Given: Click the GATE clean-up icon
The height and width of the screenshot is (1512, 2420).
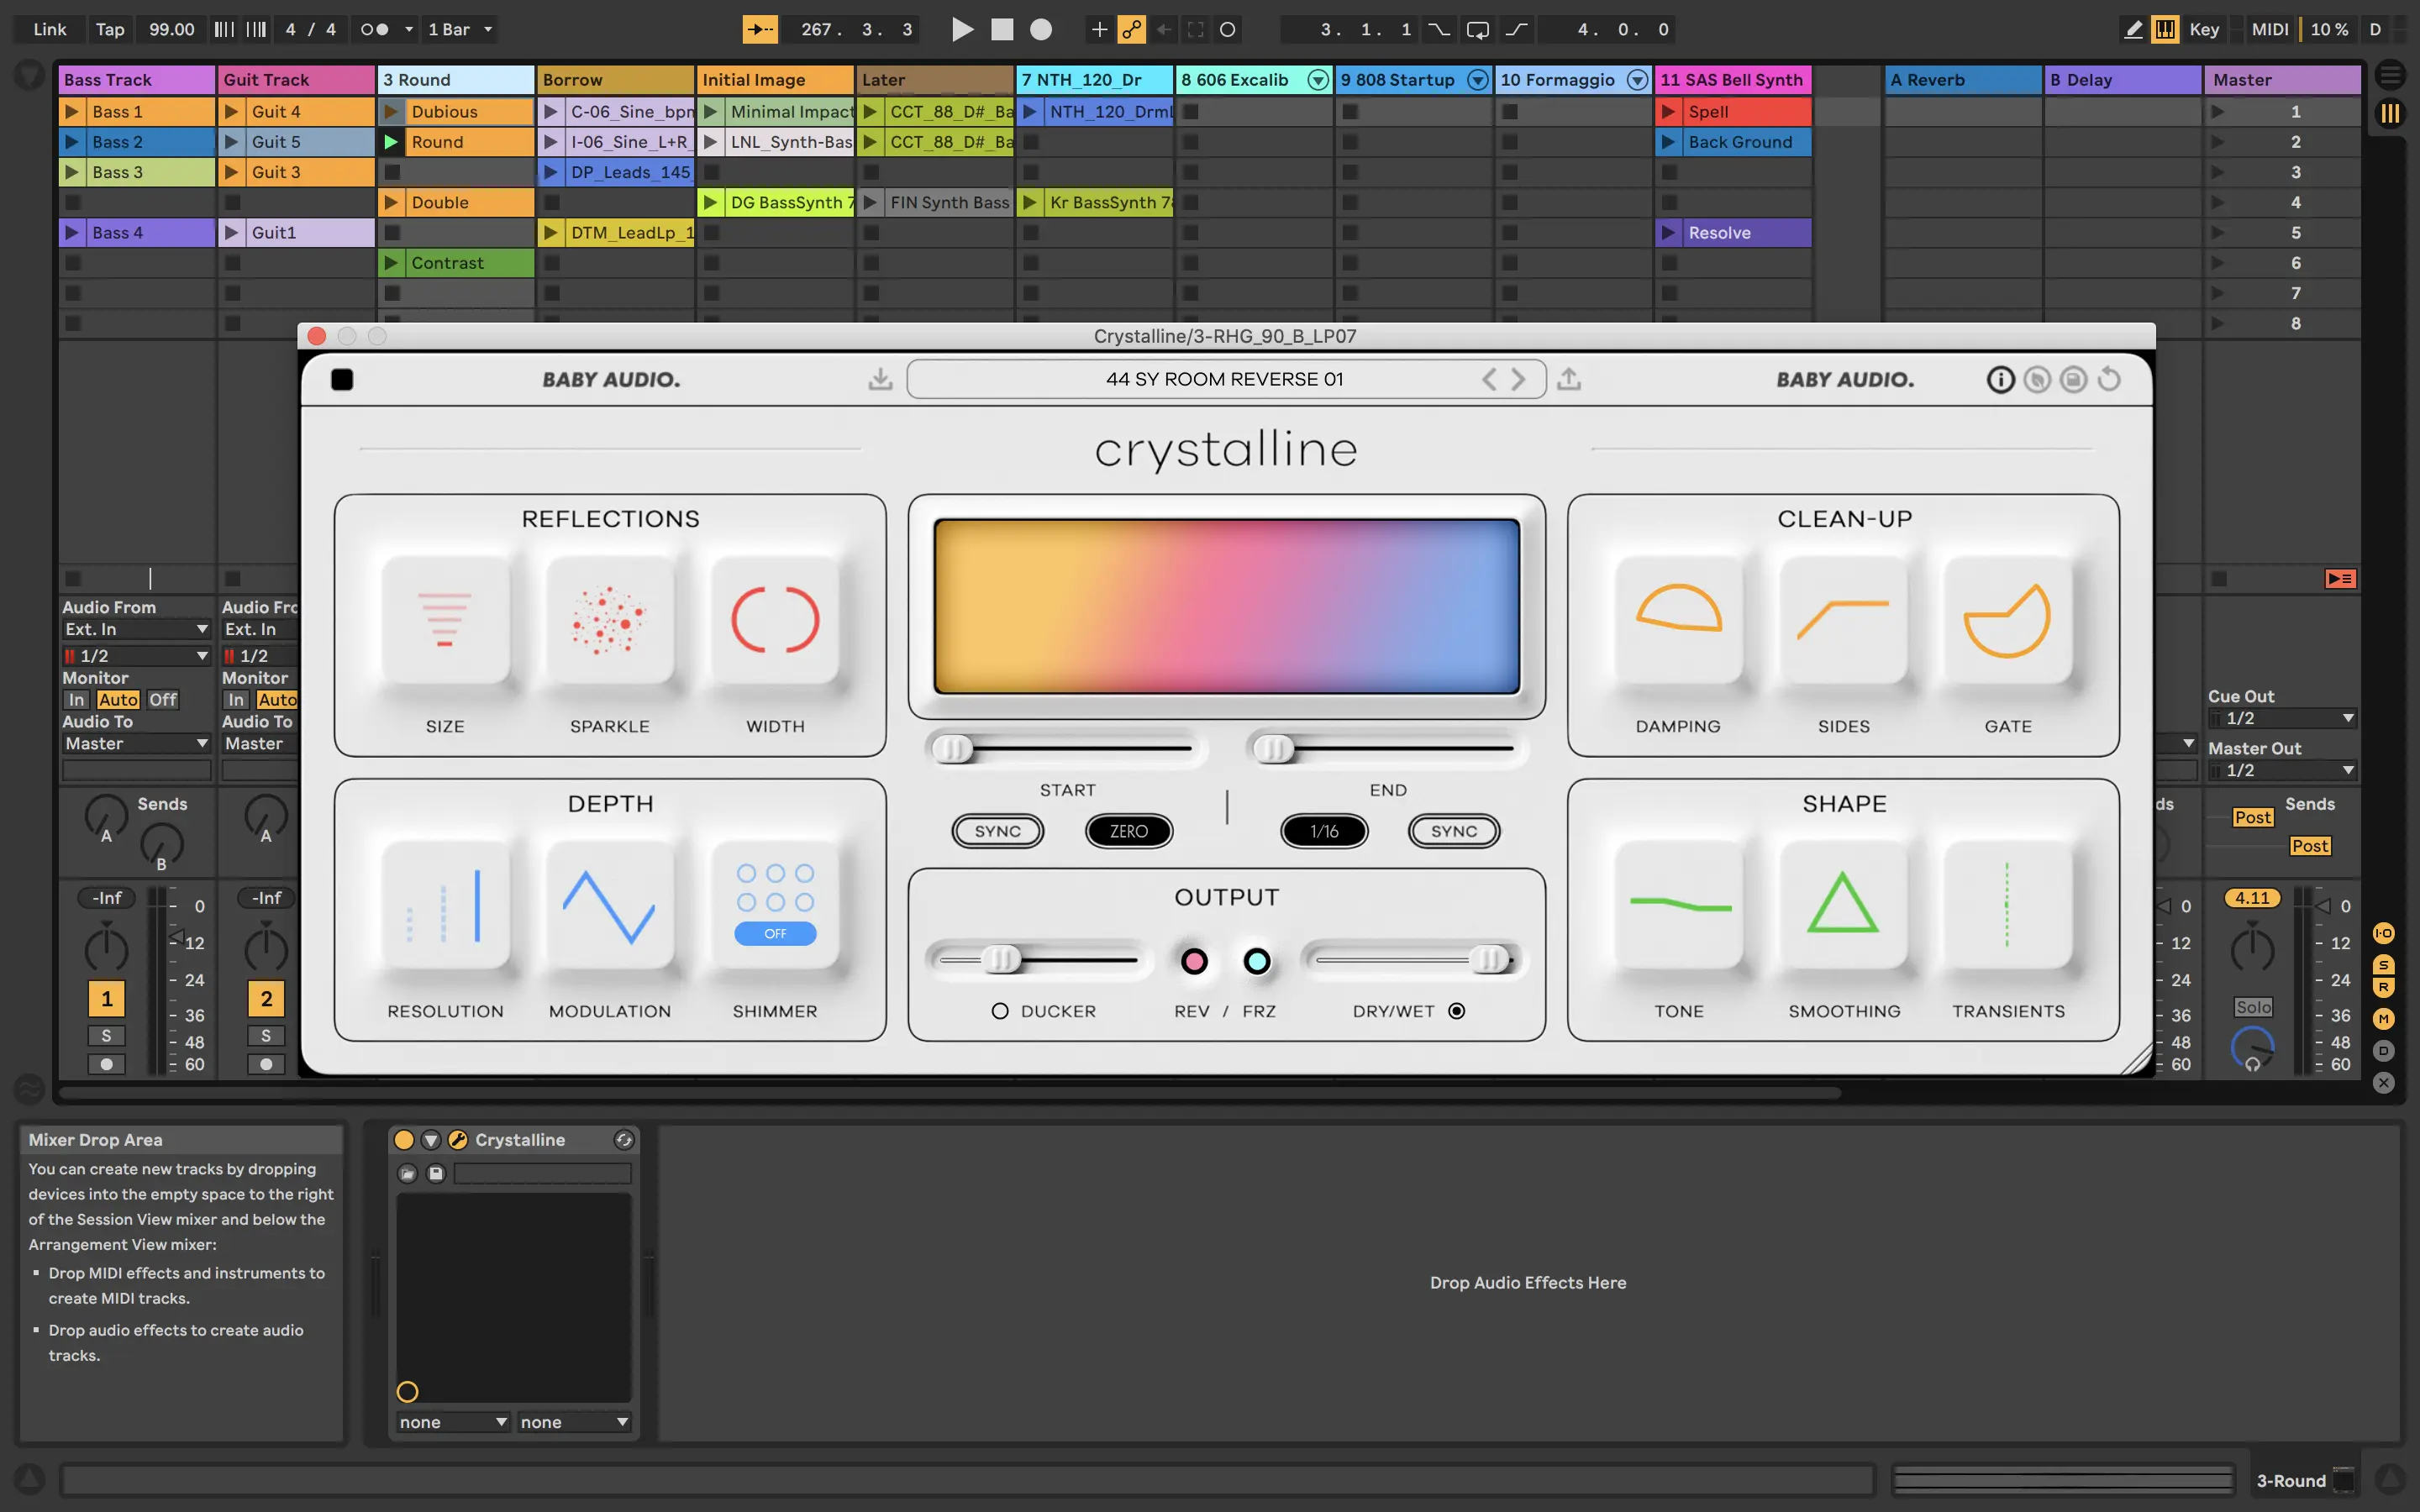Looking at the screenshot, I should click(x=2007, y=620).
